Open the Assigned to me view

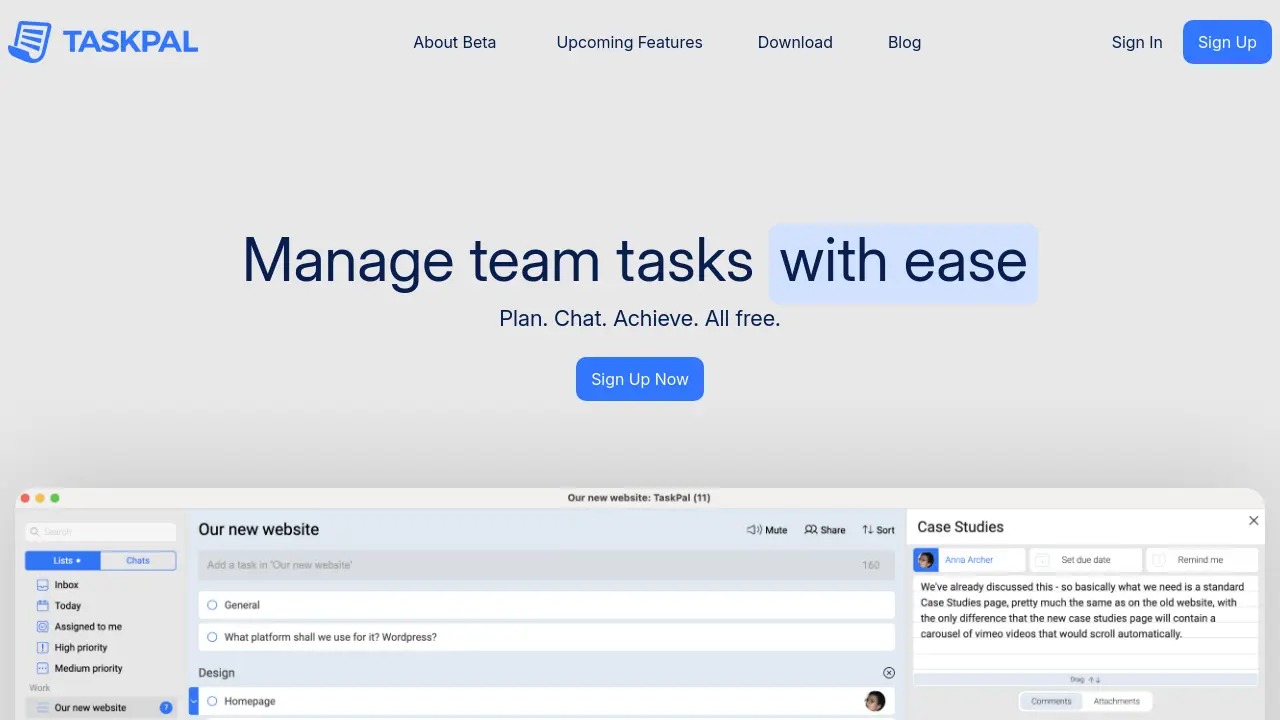click(88, 626)
